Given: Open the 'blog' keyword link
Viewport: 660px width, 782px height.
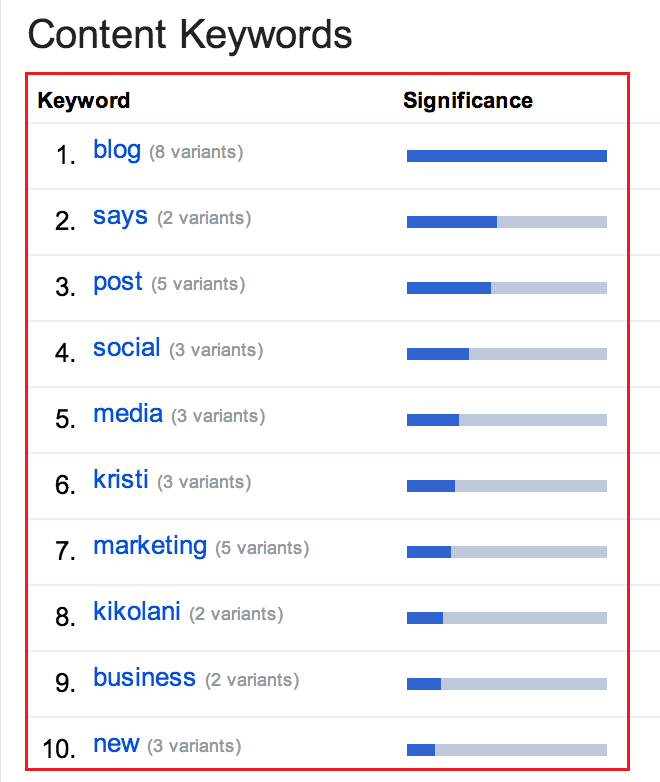Looking at the screenshot, I should [117, 150].
